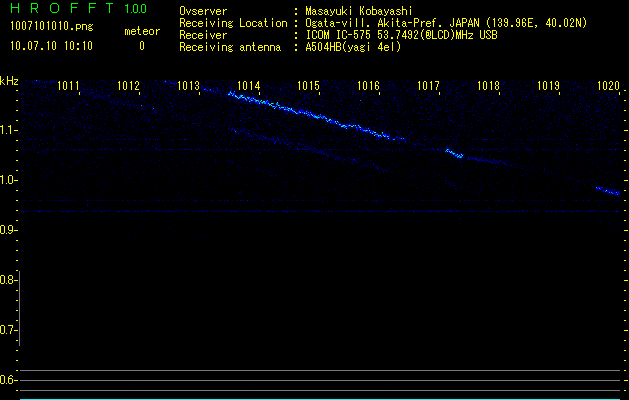The image size is (629, 400).
Task: Click the meteor count label
Action: [x=142, y=31]
